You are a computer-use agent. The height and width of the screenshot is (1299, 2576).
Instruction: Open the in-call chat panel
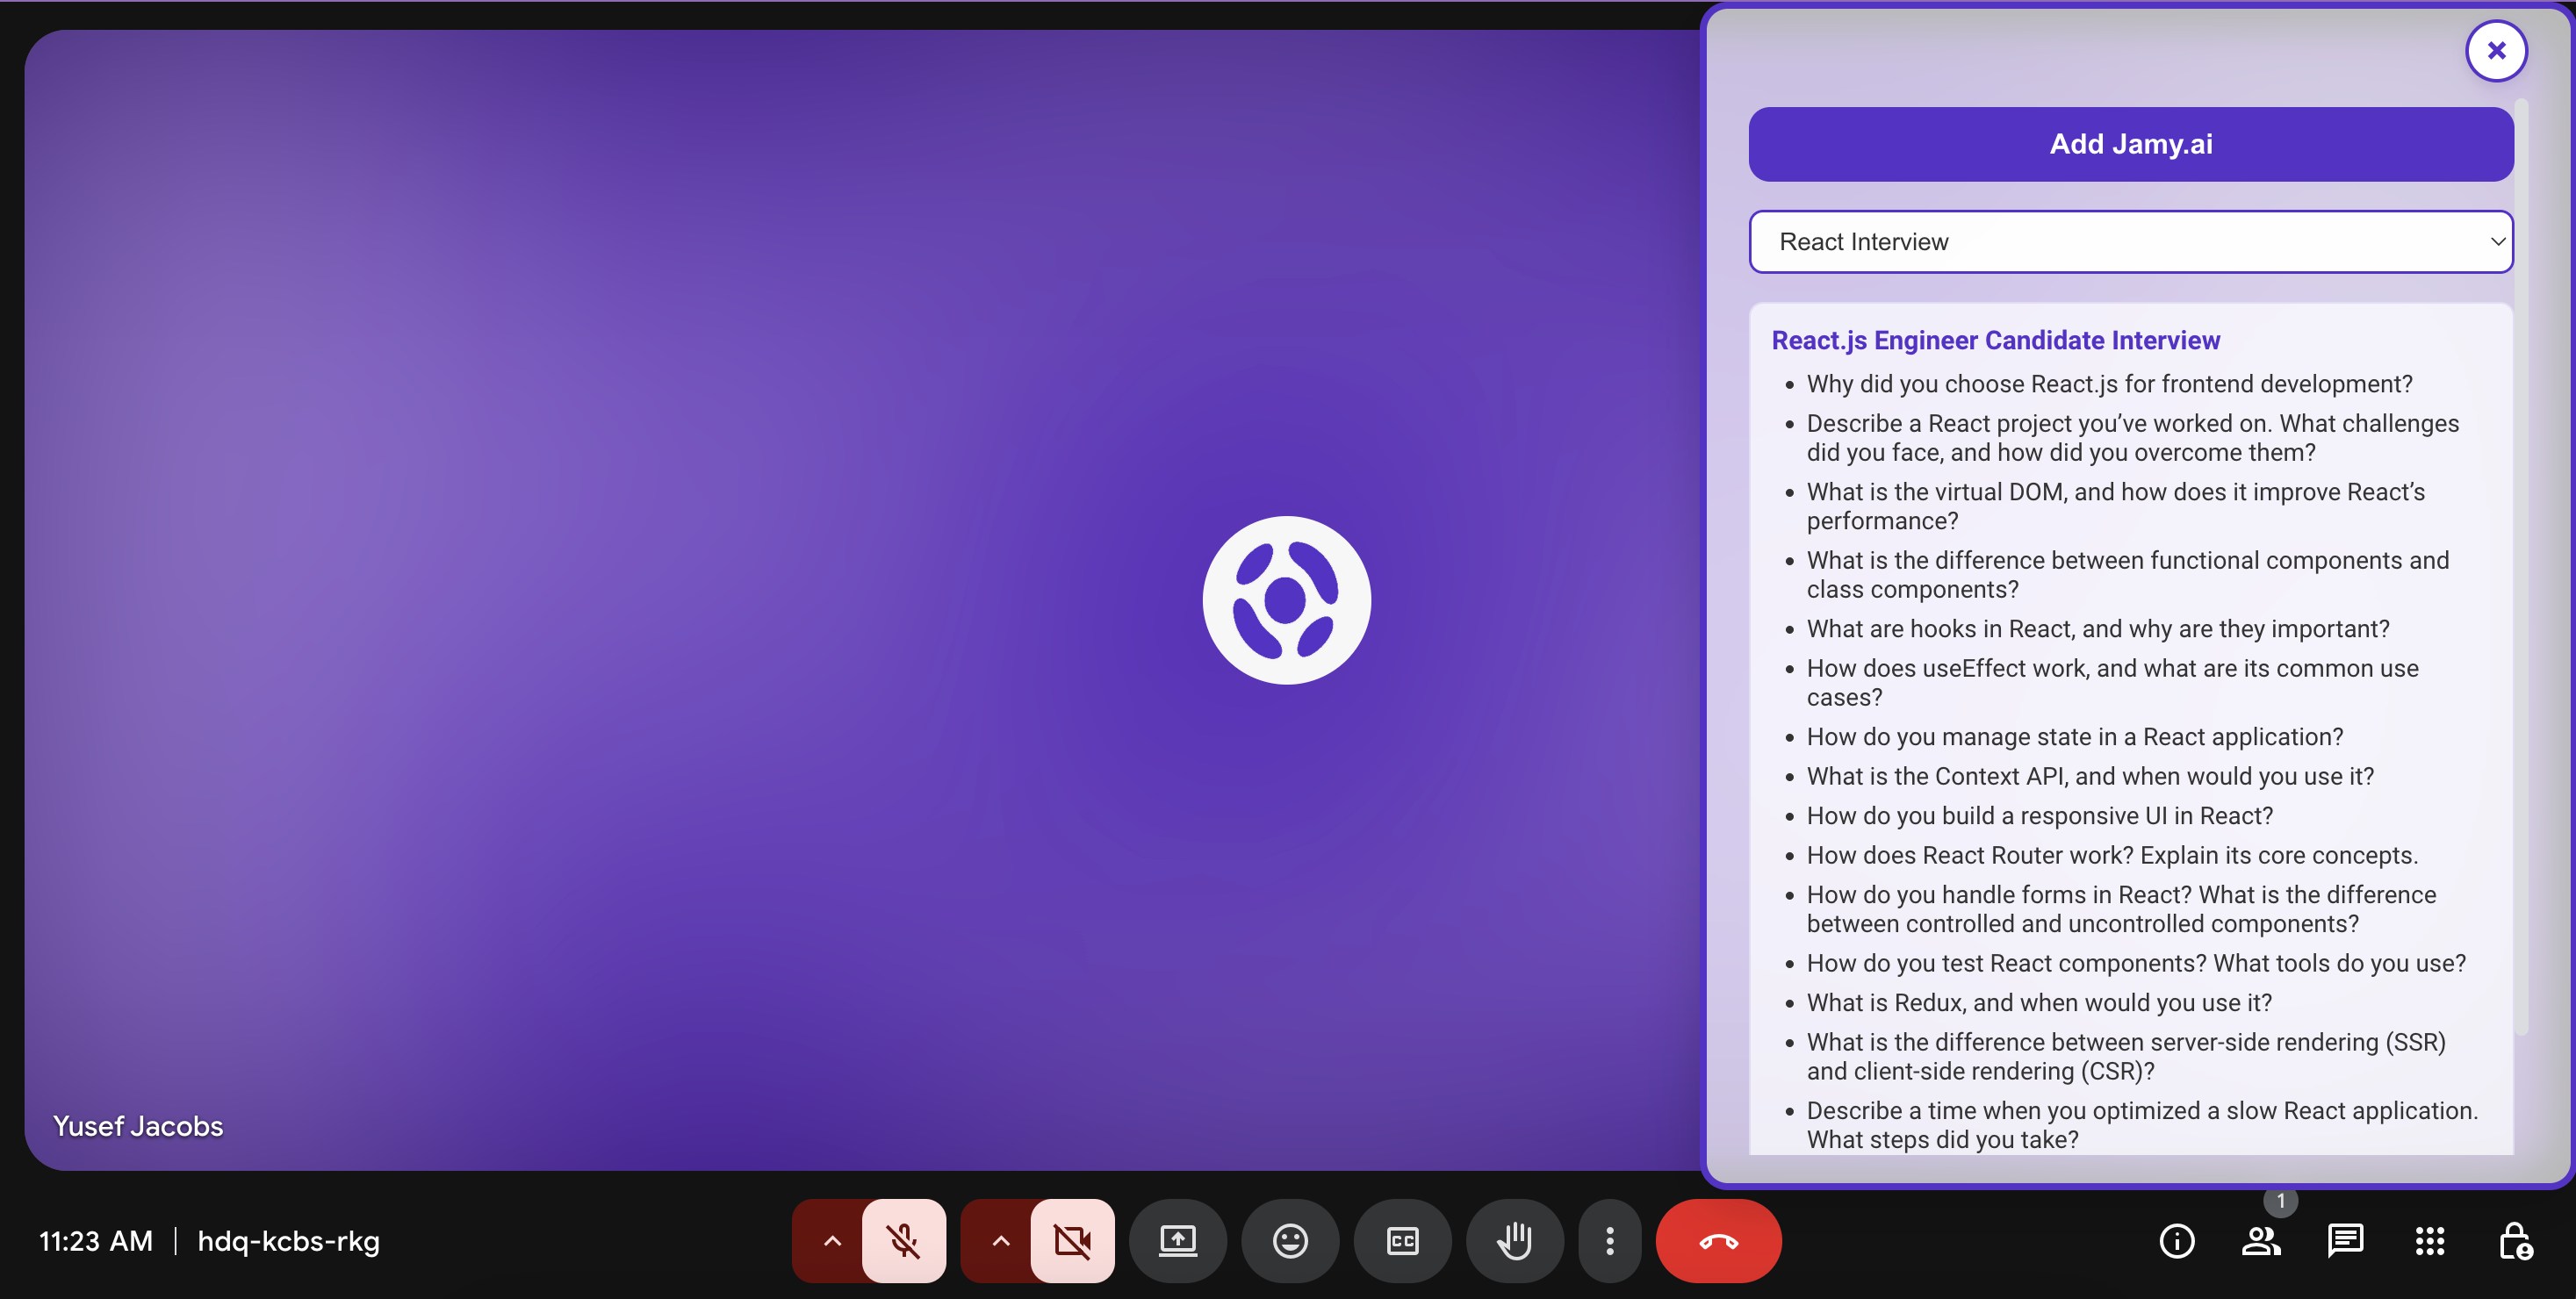coord(2344,1241)
